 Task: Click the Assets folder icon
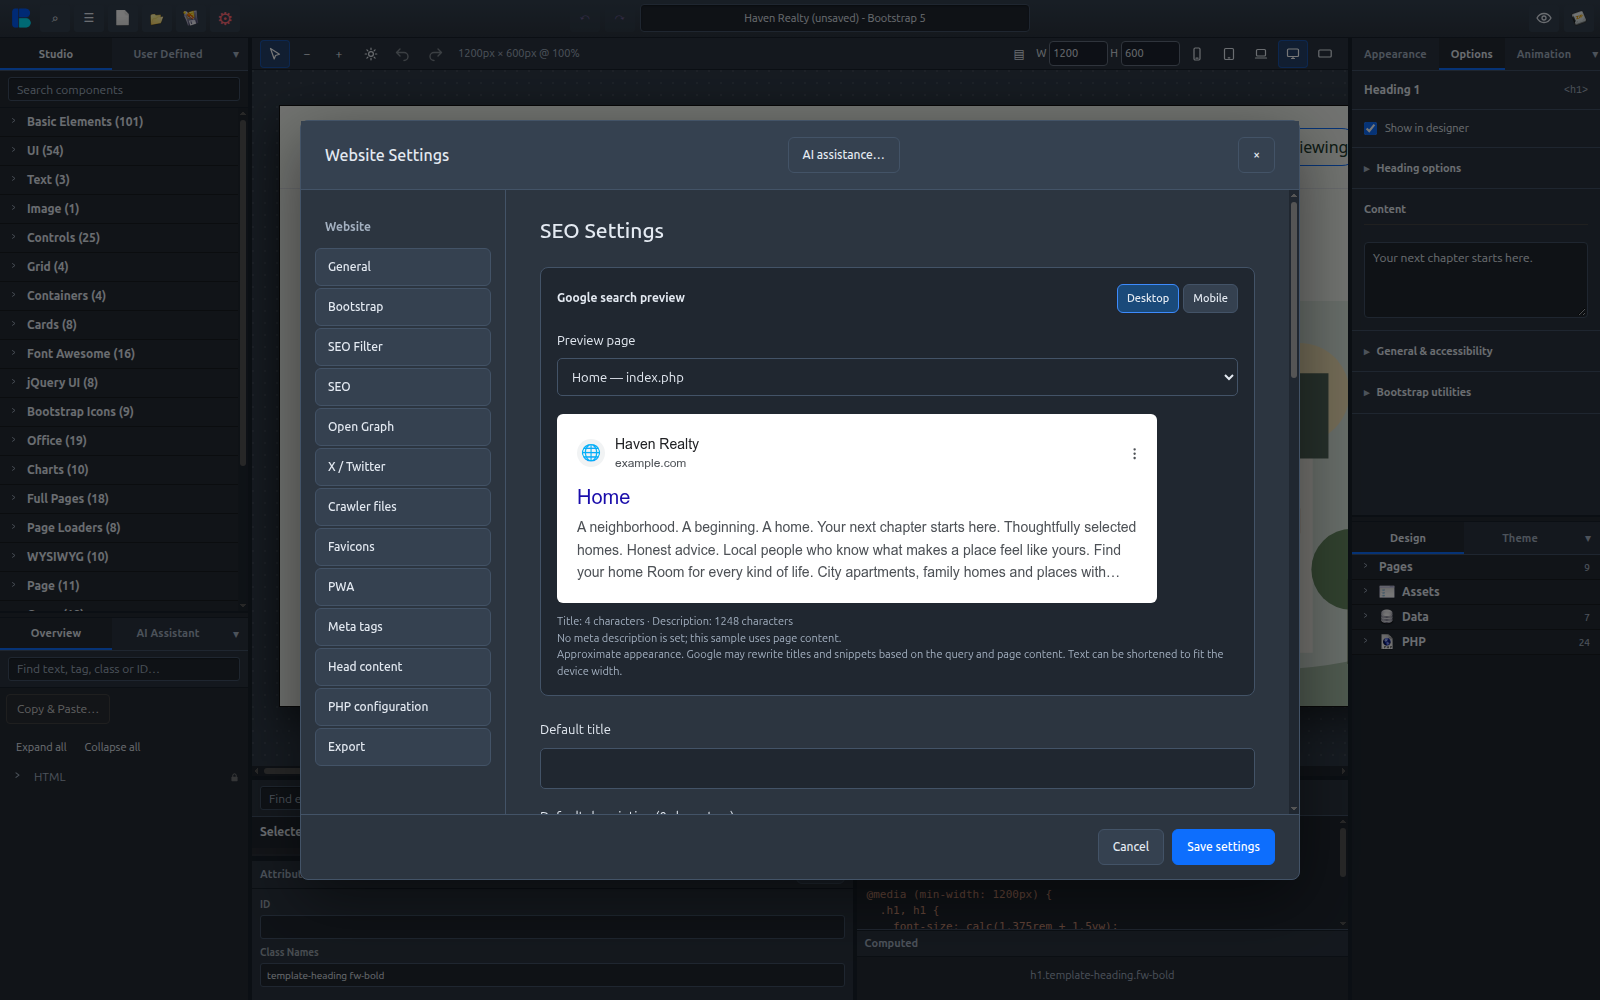(x=1387, y=592)
